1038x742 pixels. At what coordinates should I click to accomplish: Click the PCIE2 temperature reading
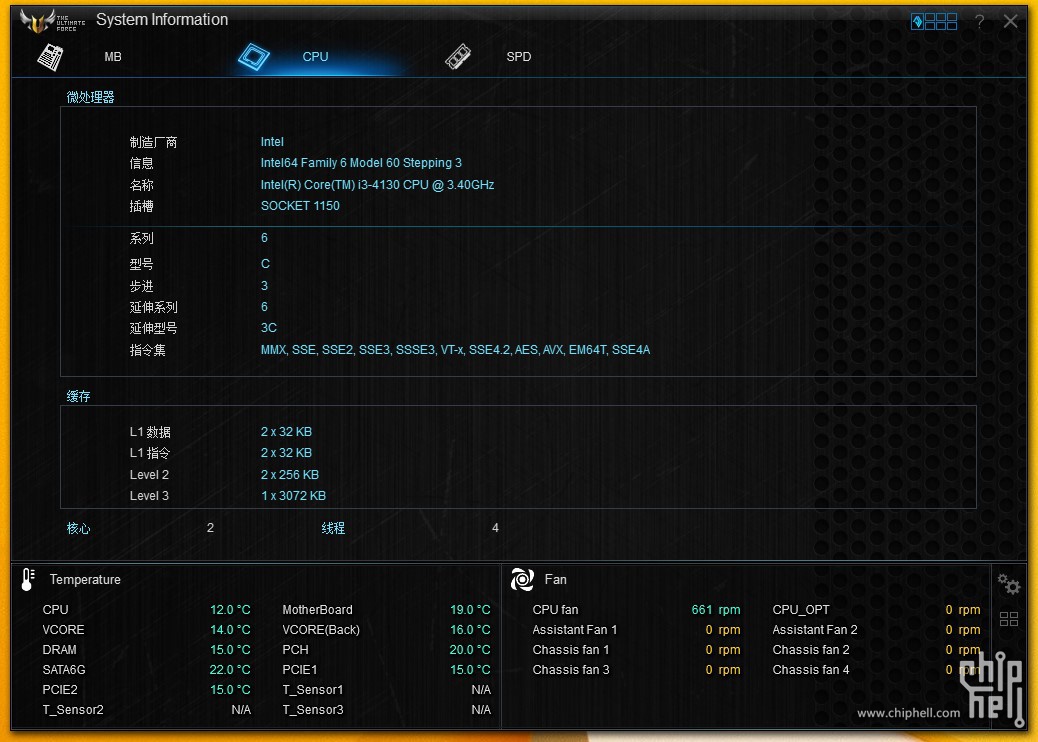230,690
